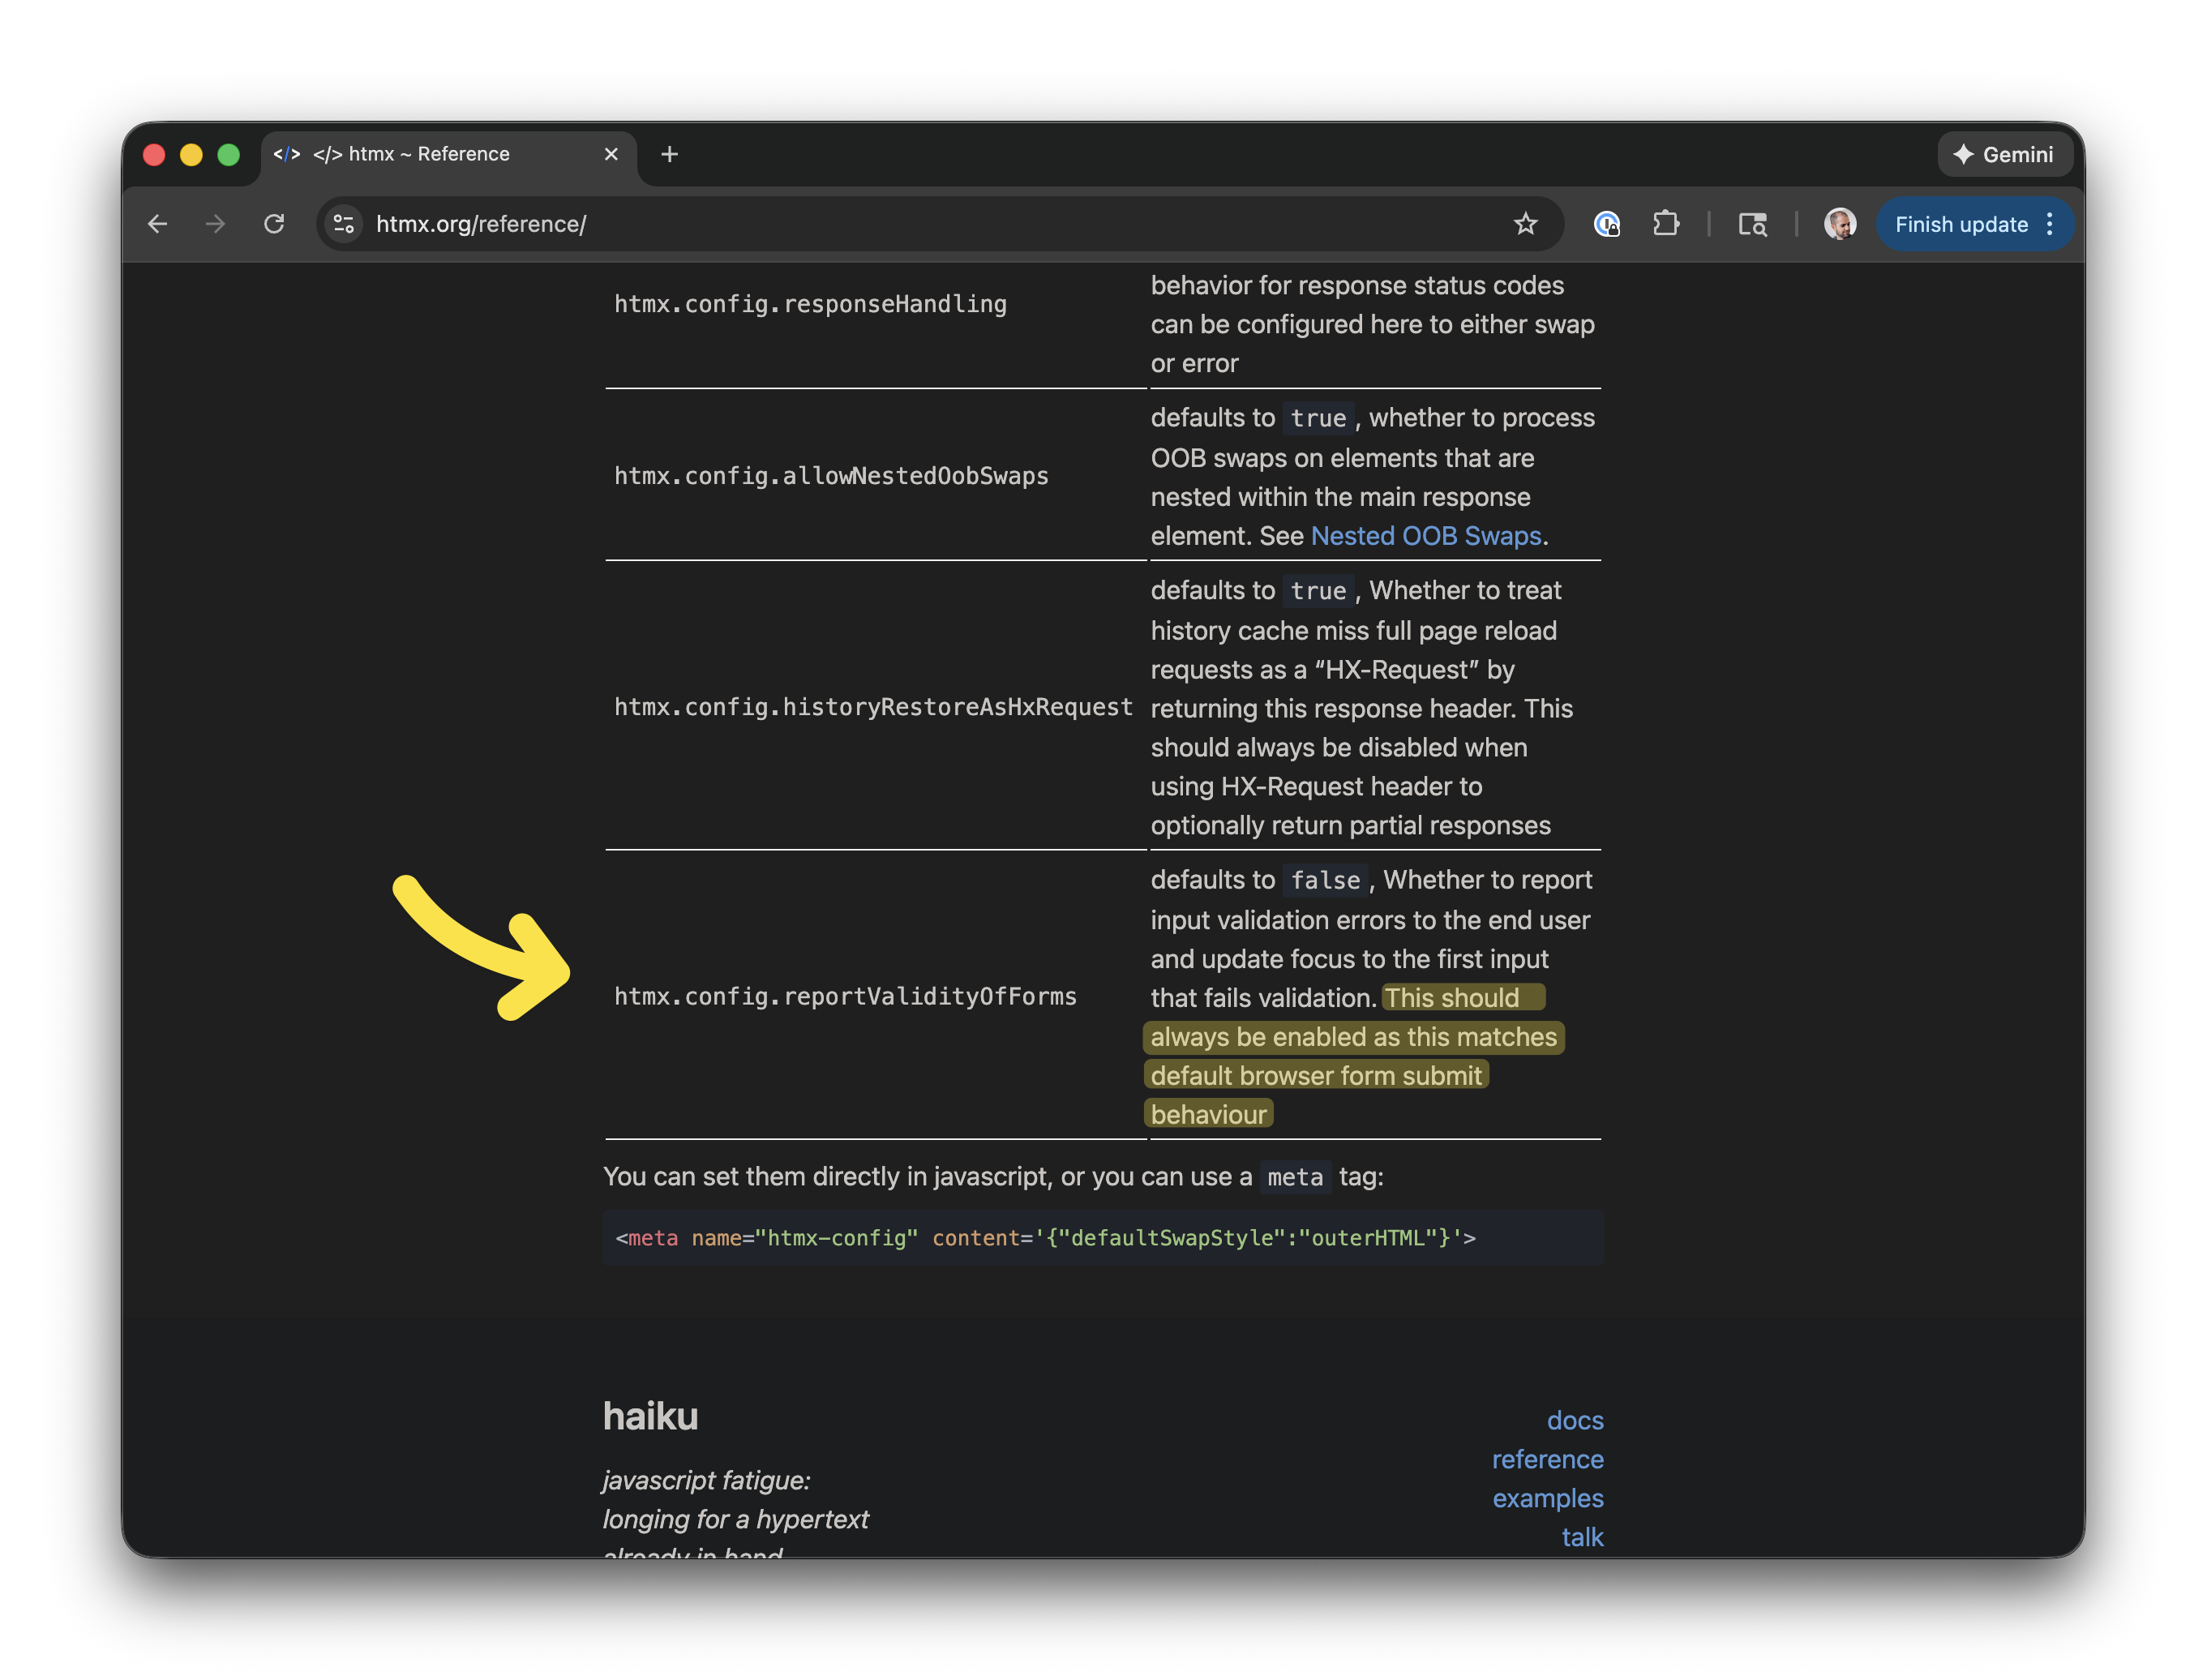Screen dimensions: 2207x1680
Task: Click the address bar URL field
Action: point(900,224)
